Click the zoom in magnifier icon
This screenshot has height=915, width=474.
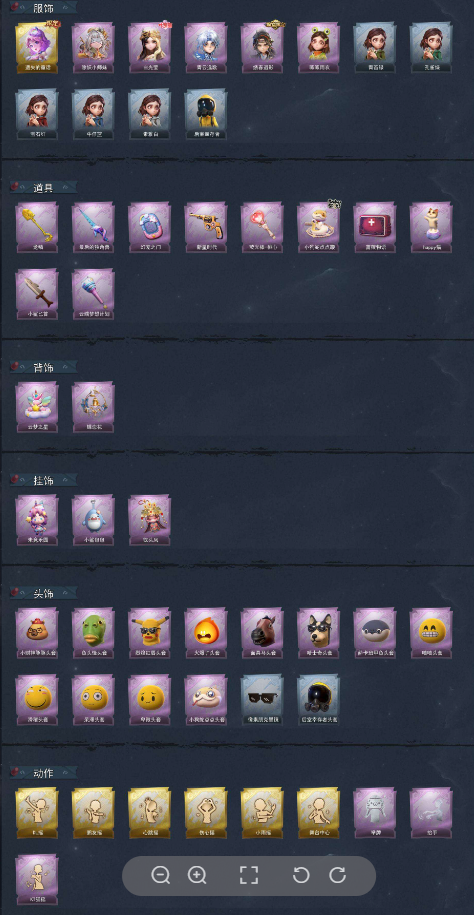point(197,875)
